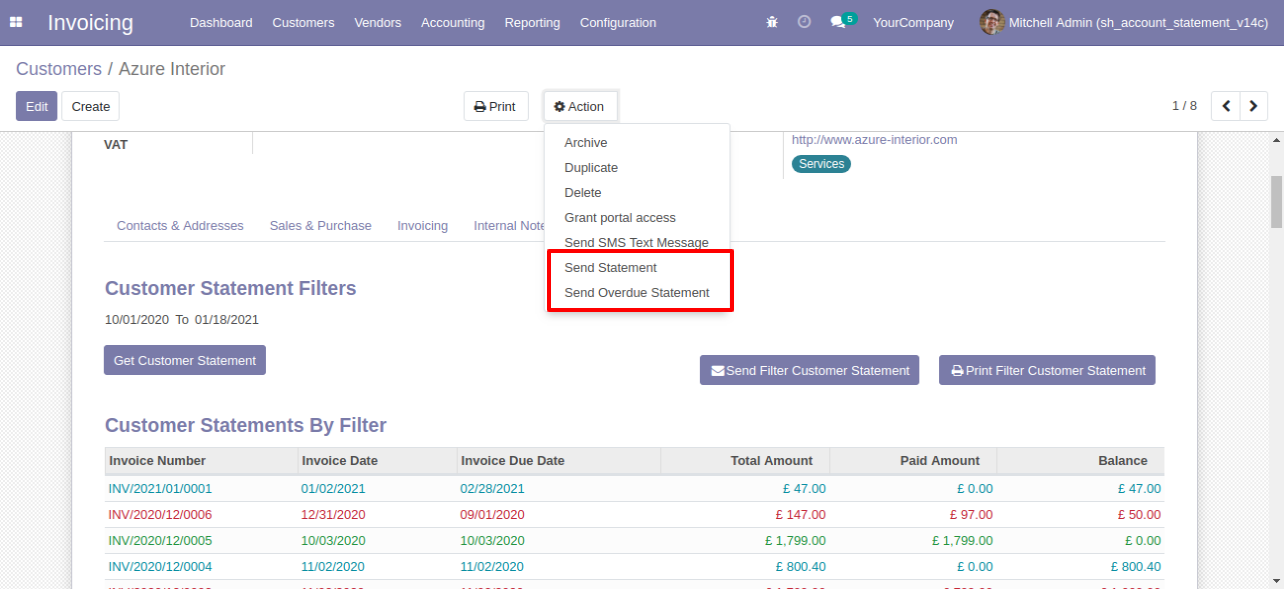The height and width of the screenshot is (589, 1284).
Task: Go to Customers breadcrumb
Action: [x=59, y=69]
